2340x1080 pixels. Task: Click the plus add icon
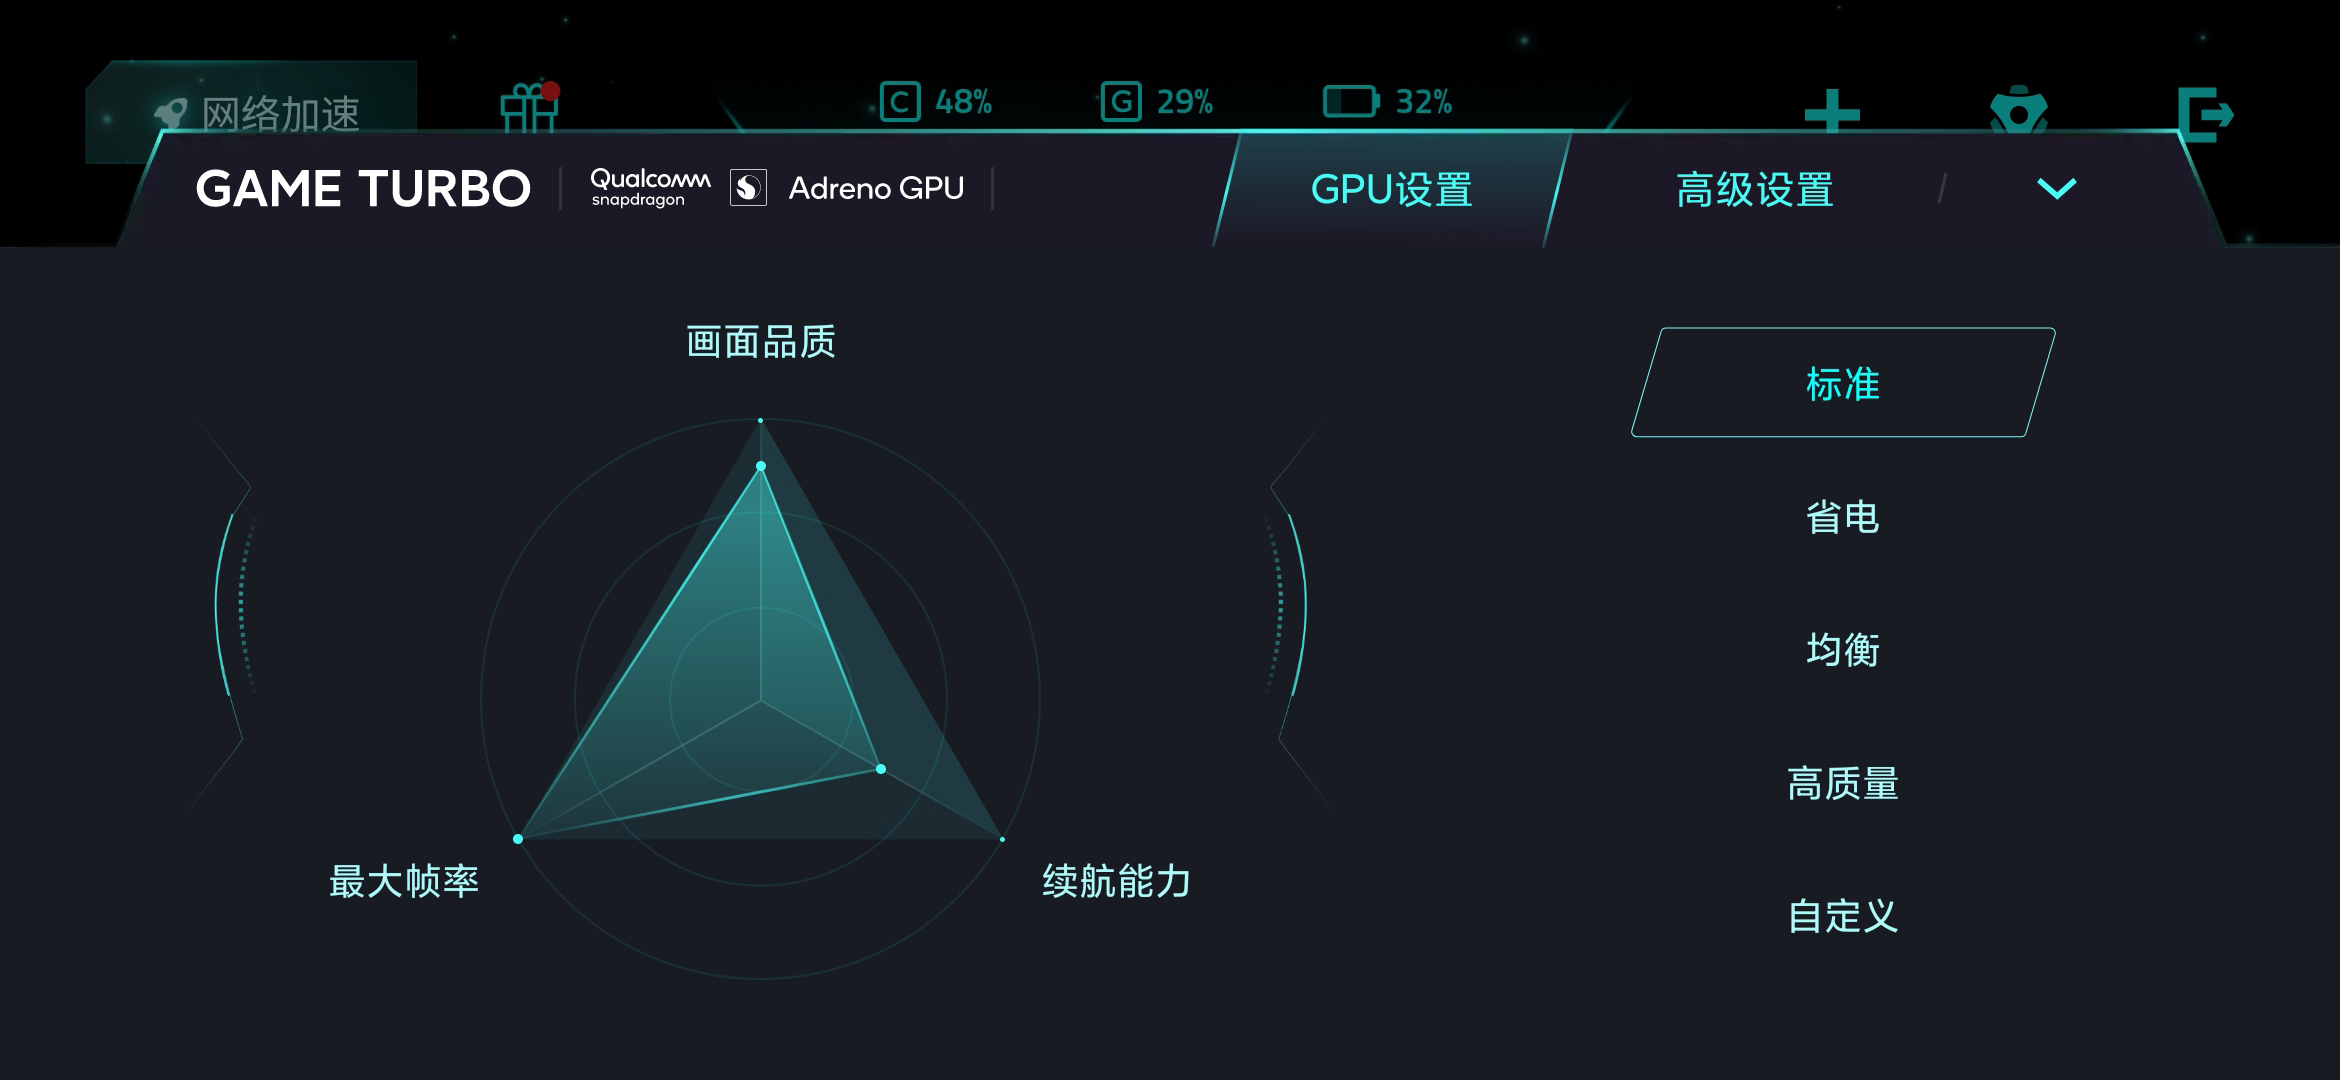tap(1832, 114)
